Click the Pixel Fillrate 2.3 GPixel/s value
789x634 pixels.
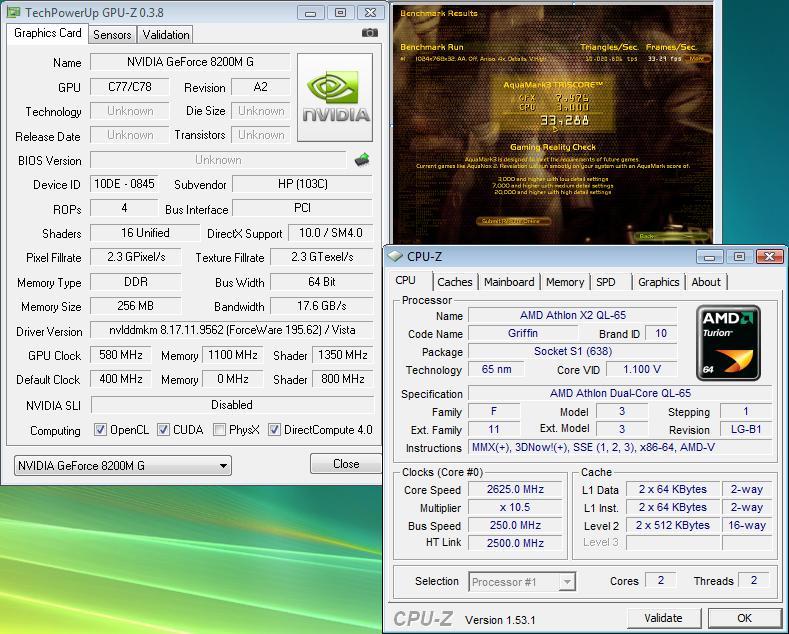pyautogui.click(x=135, y=257)
